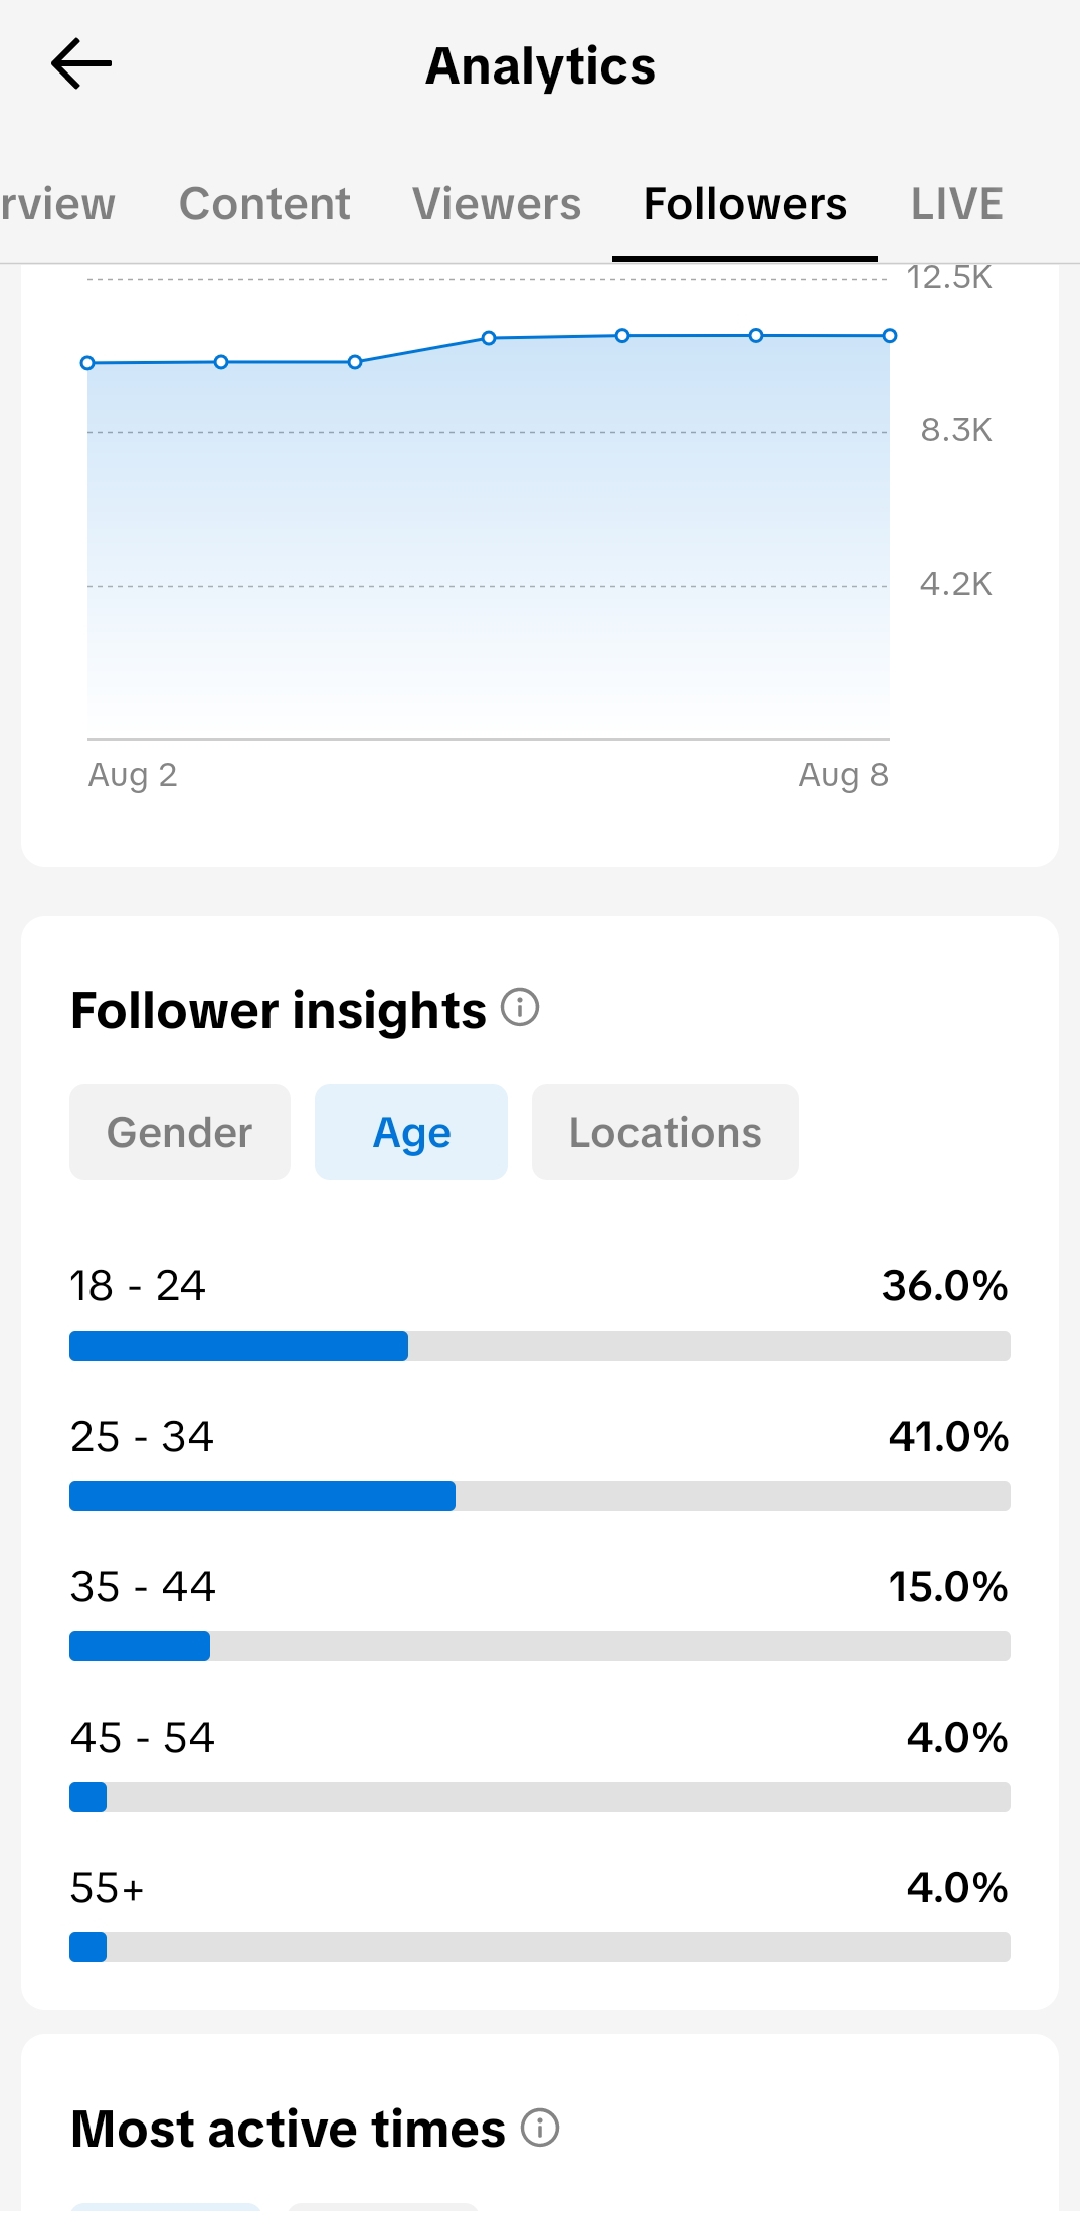Tap the Aug 2 data point on chart
This screenshot has width=1080, height=2231.
(88, 363)
